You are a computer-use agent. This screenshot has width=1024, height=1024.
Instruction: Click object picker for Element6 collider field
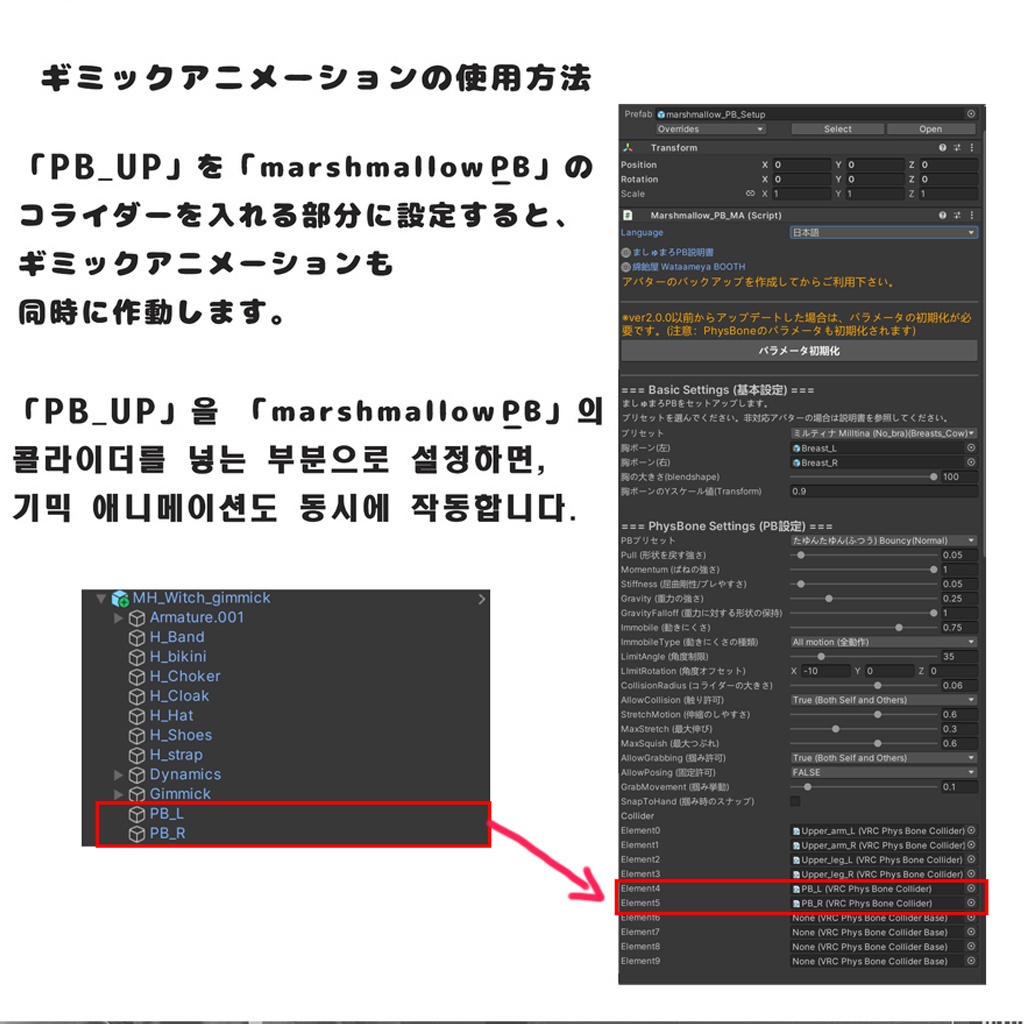[x=971, y=918]
